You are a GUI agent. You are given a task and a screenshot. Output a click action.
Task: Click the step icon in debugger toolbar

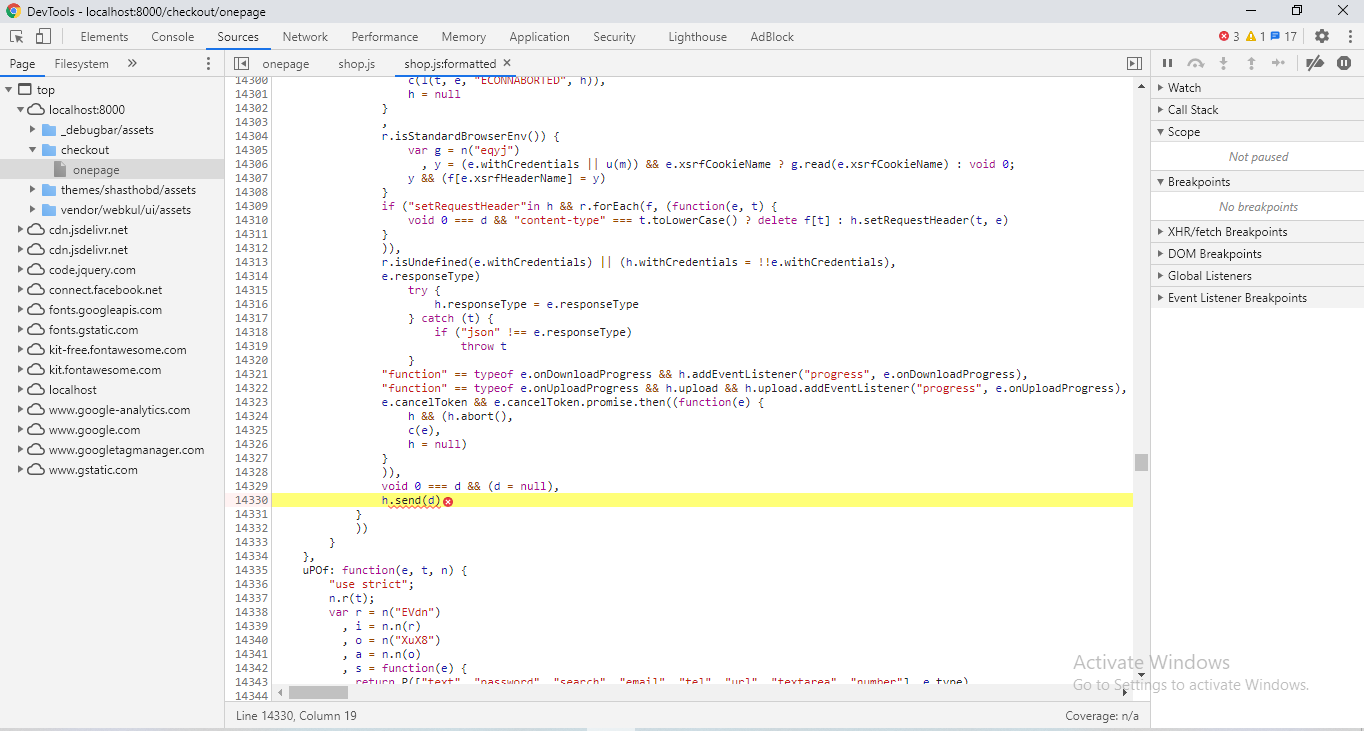[1278, 63]
